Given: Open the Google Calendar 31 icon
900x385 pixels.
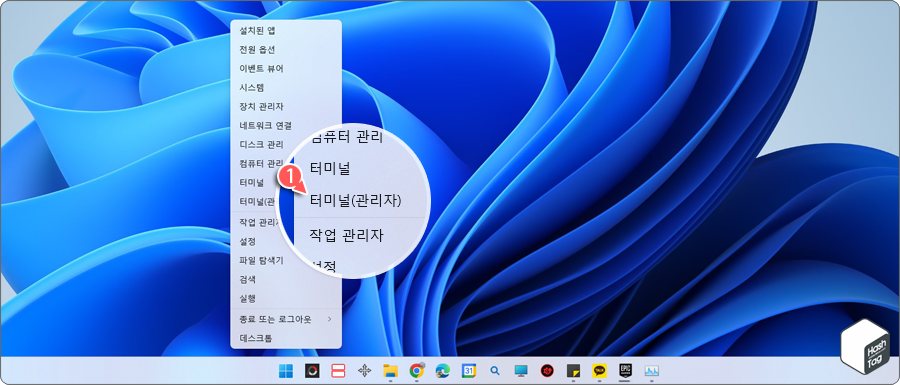Looking at the screenshot, I should tap(469, 371).
